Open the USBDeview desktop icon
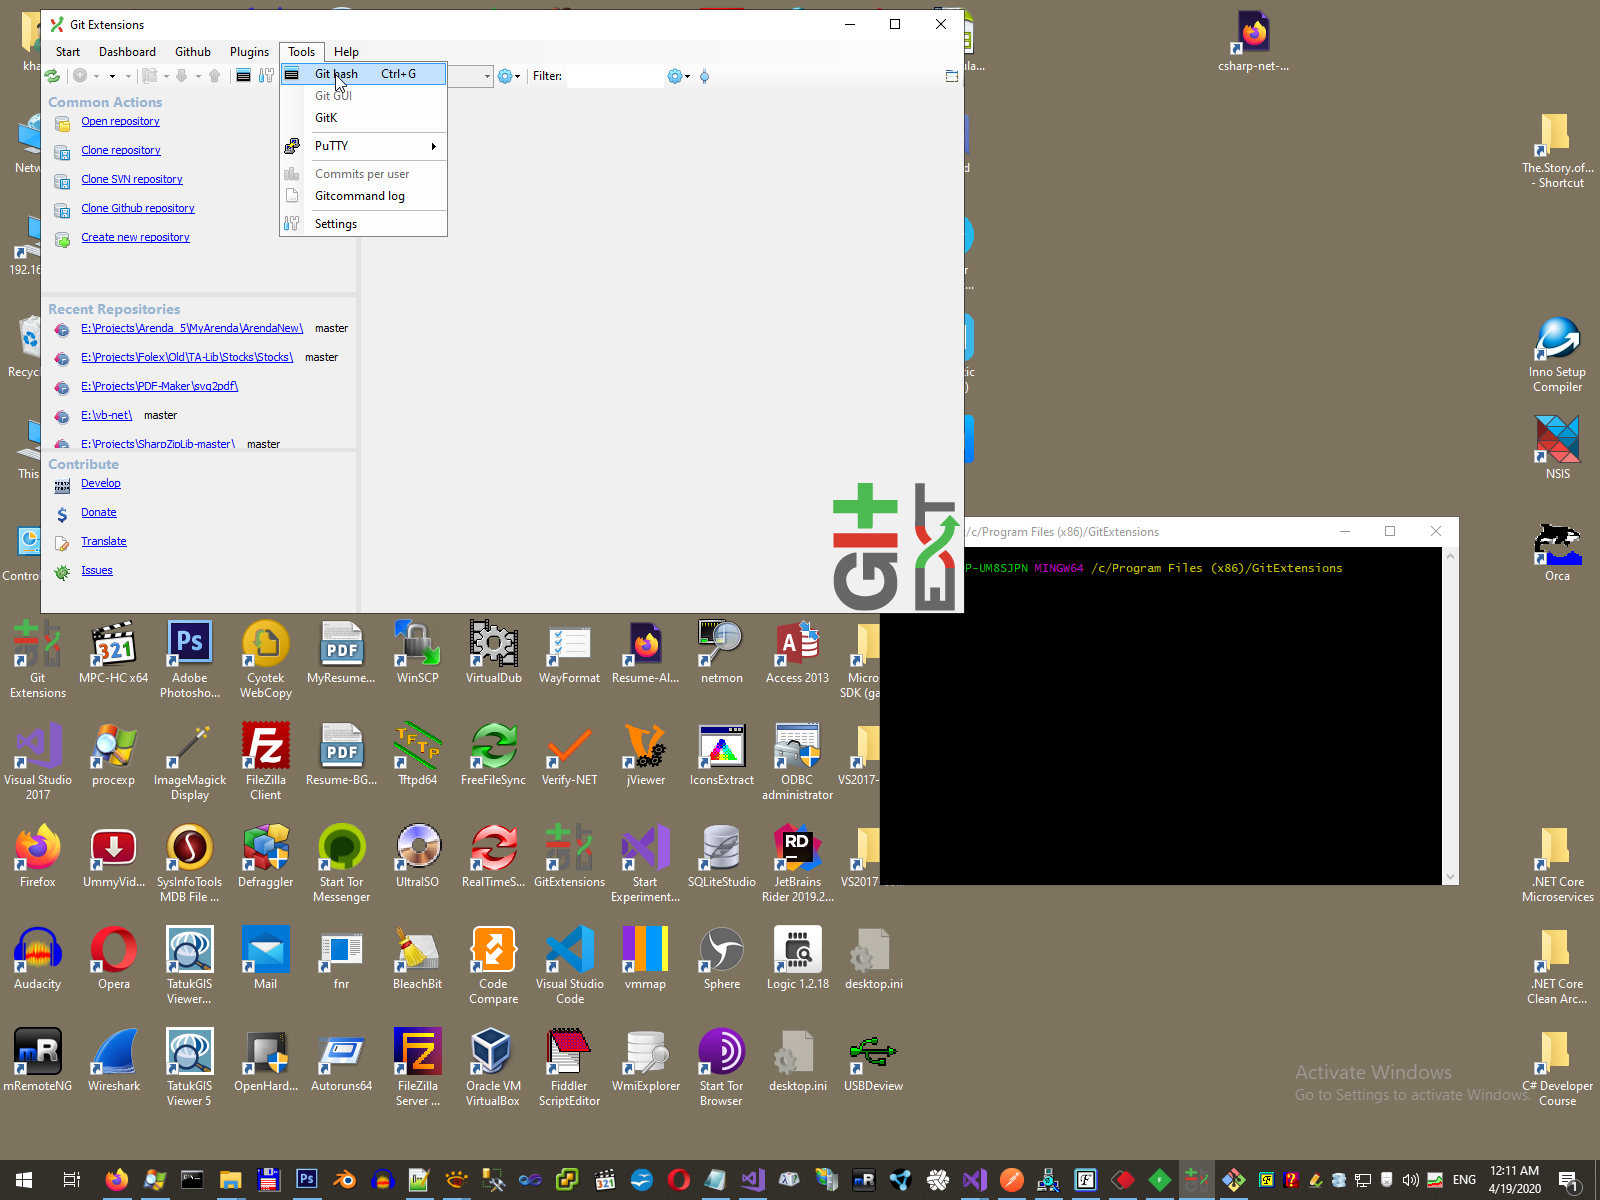Image resolution: width=1600 pixels, height=1200 pixels. tap(874, 1059)
